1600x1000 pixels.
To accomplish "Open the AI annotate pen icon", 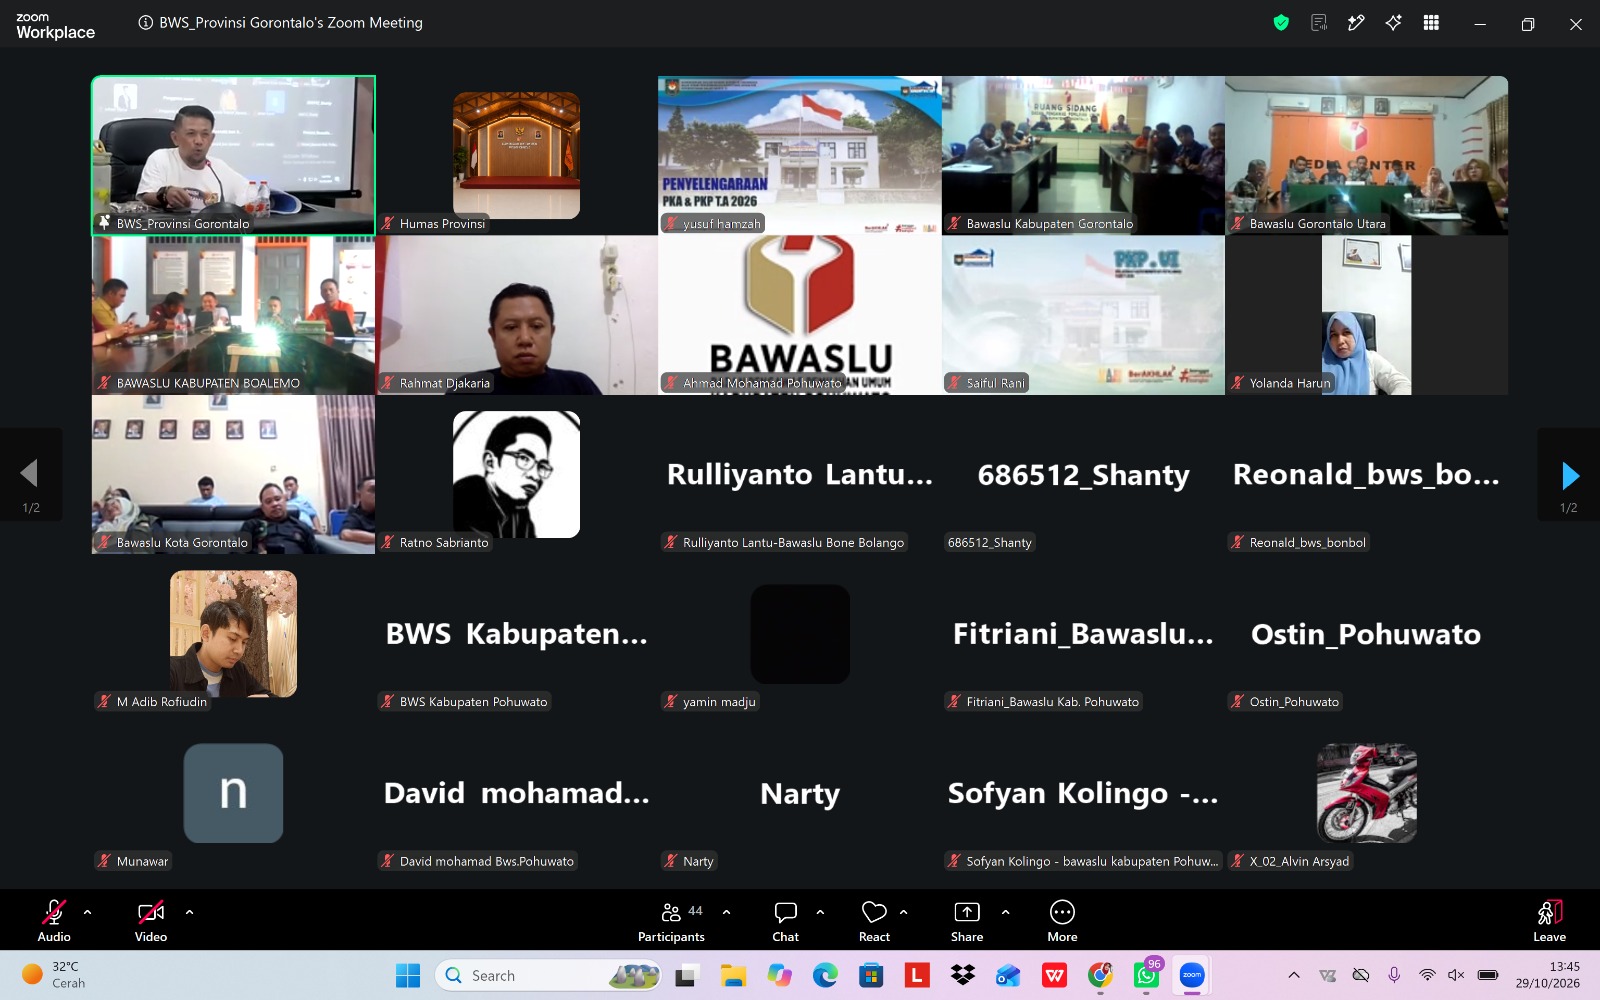I will 1356,23.
